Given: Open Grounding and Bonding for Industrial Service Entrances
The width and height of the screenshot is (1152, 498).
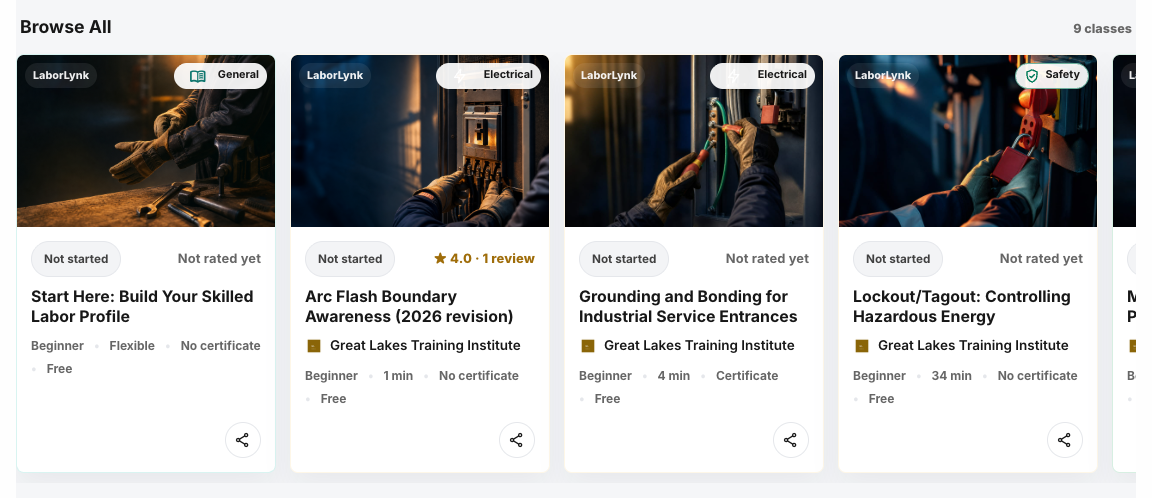Looking at the screenshot, I should pyautogui.click(x=688, y=307).
